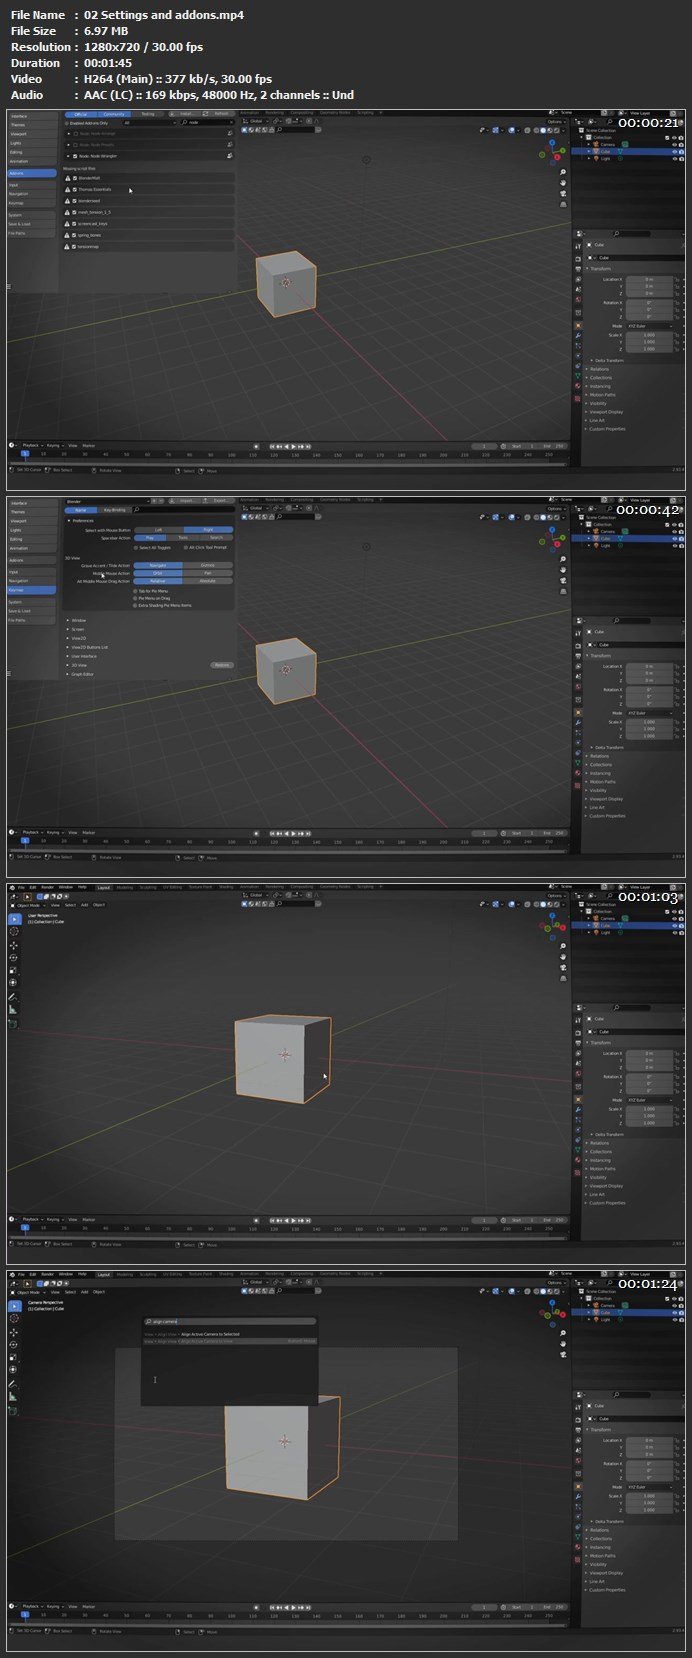
Task: In 00:01:03 frame, click the Blender logo icon
Action: pyautogui.click(x=12, y=887)
